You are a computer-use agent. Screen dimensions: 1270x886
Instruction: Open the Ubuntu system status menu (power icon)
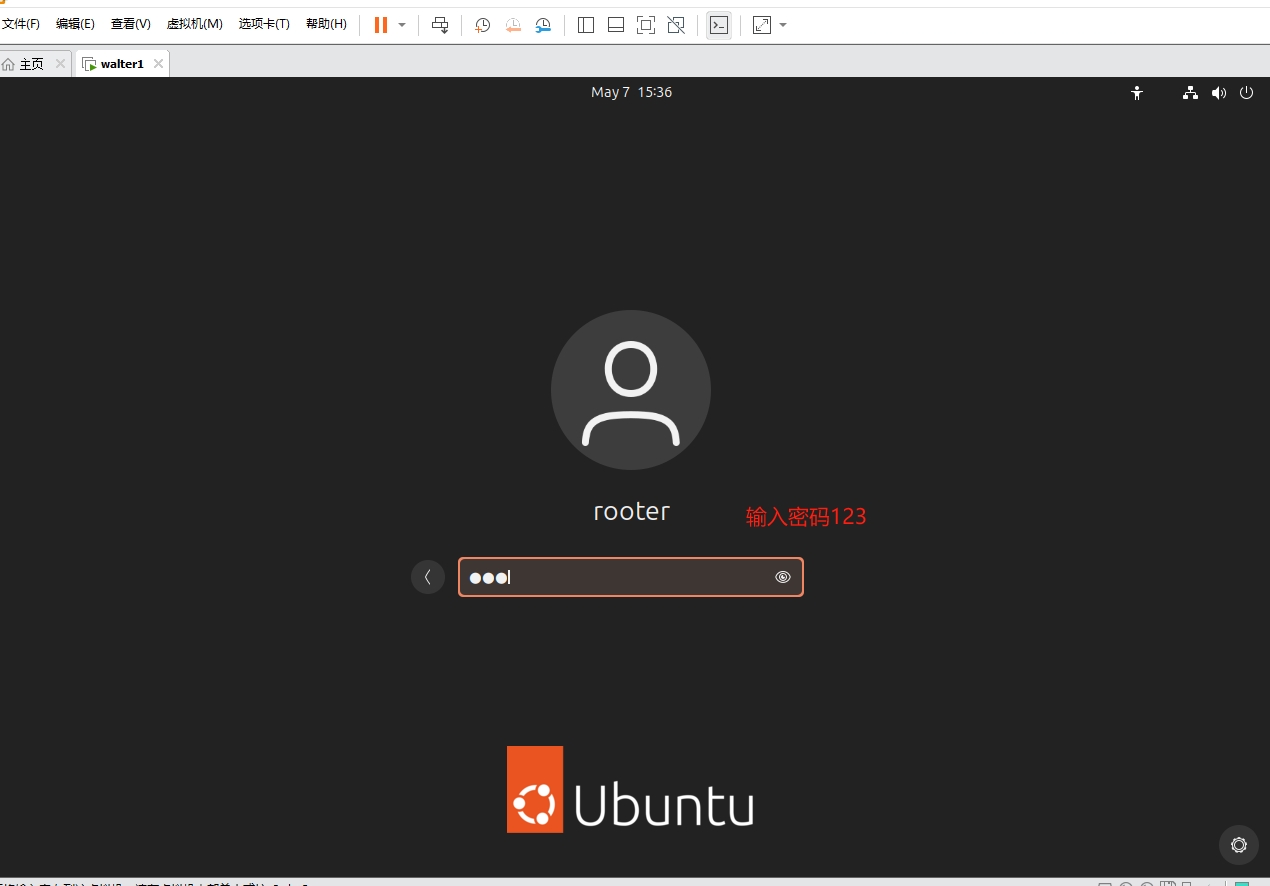tap(1246, 93)
